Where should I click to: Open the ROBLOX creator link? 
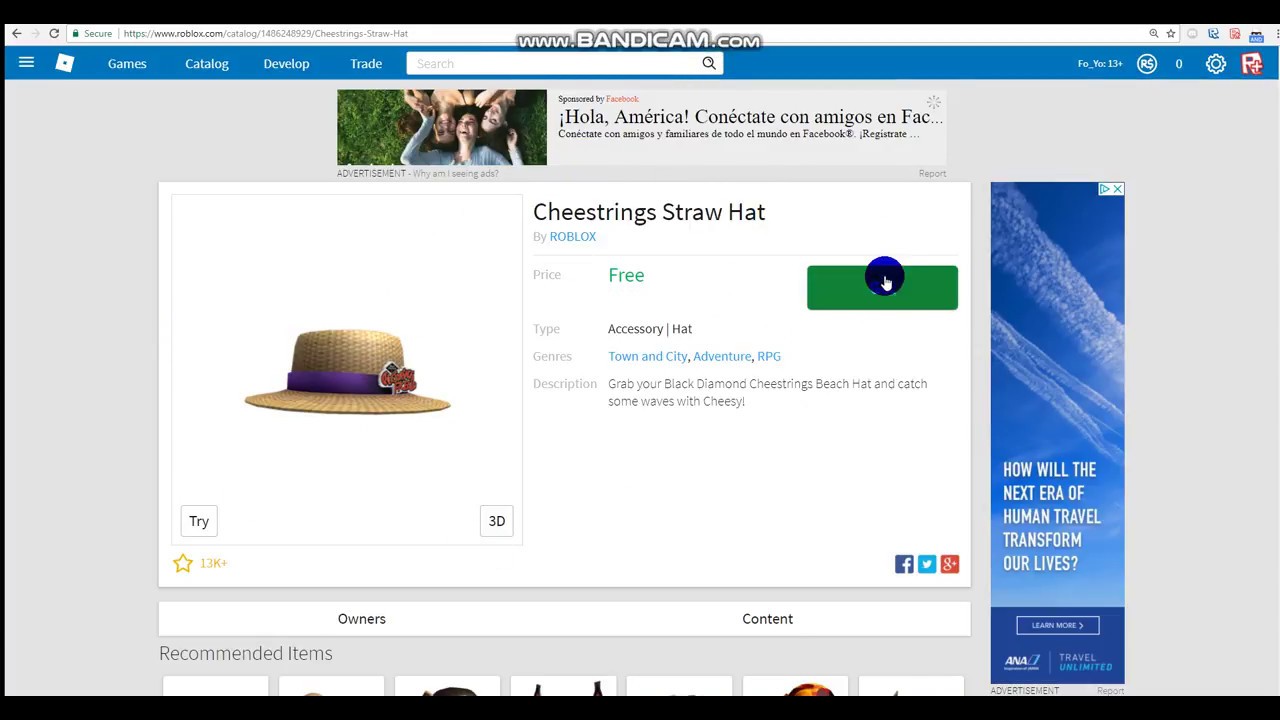573,236
